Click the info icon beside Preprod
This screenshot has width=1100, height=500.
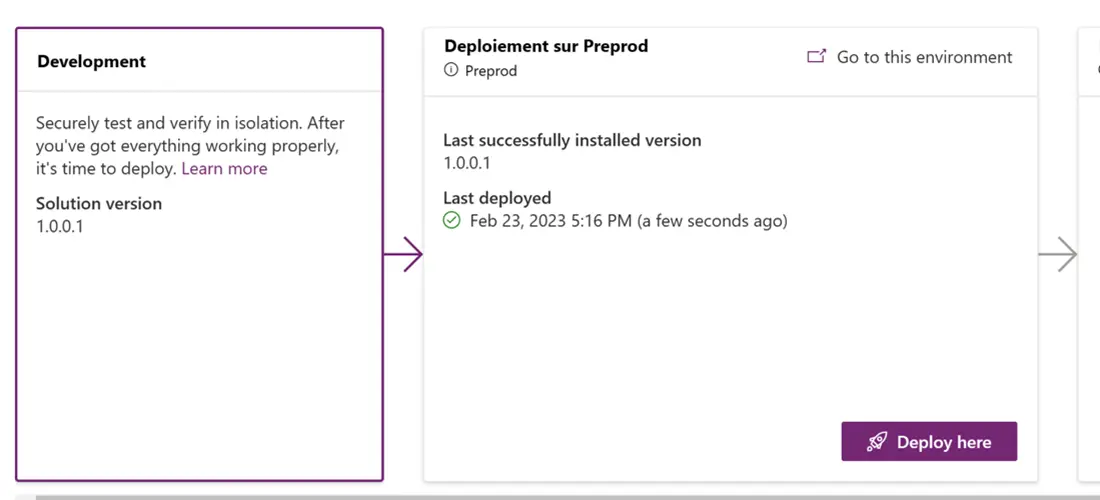(450, 70)
